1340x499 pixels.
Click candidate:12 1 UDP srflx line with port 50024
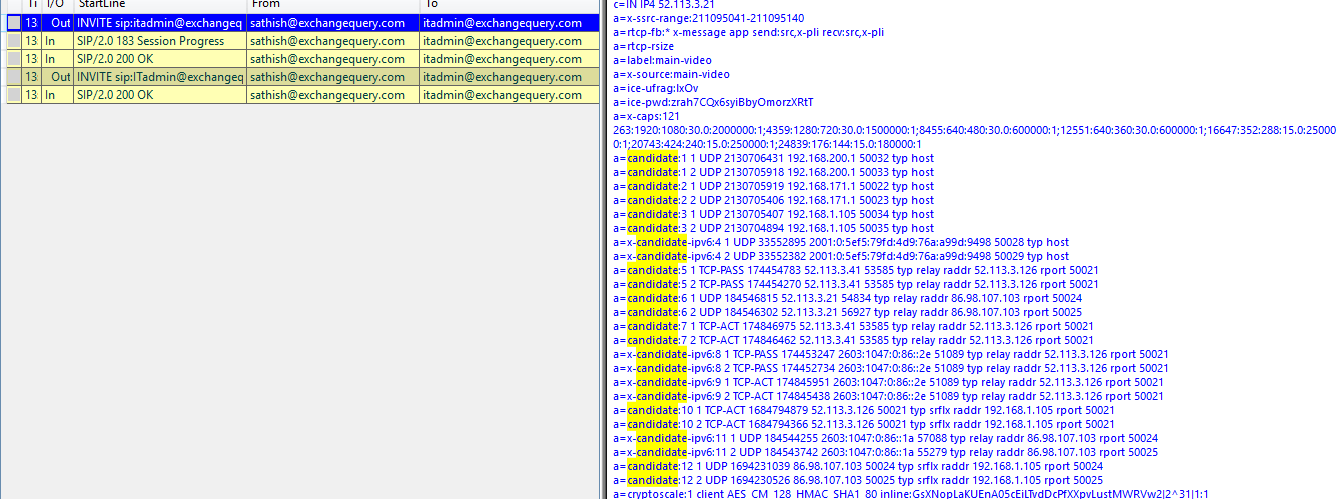[x=858, y=466]
